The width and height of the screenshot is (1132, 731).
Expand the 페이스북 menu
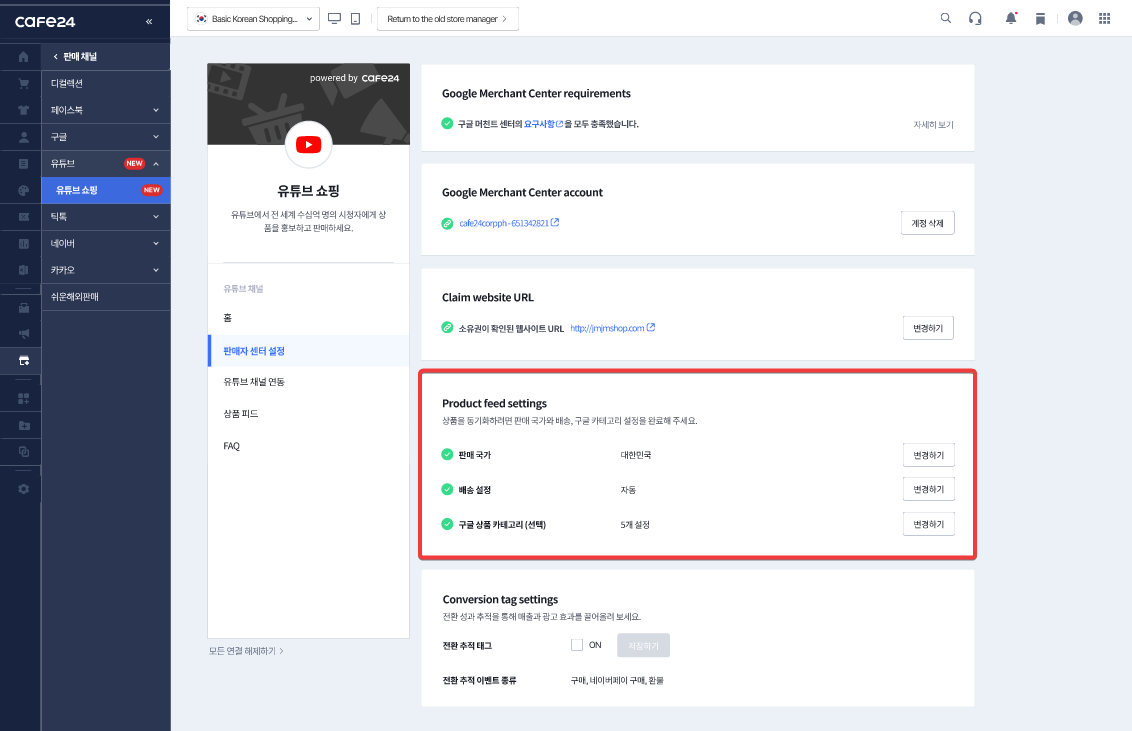pos(106,110)
